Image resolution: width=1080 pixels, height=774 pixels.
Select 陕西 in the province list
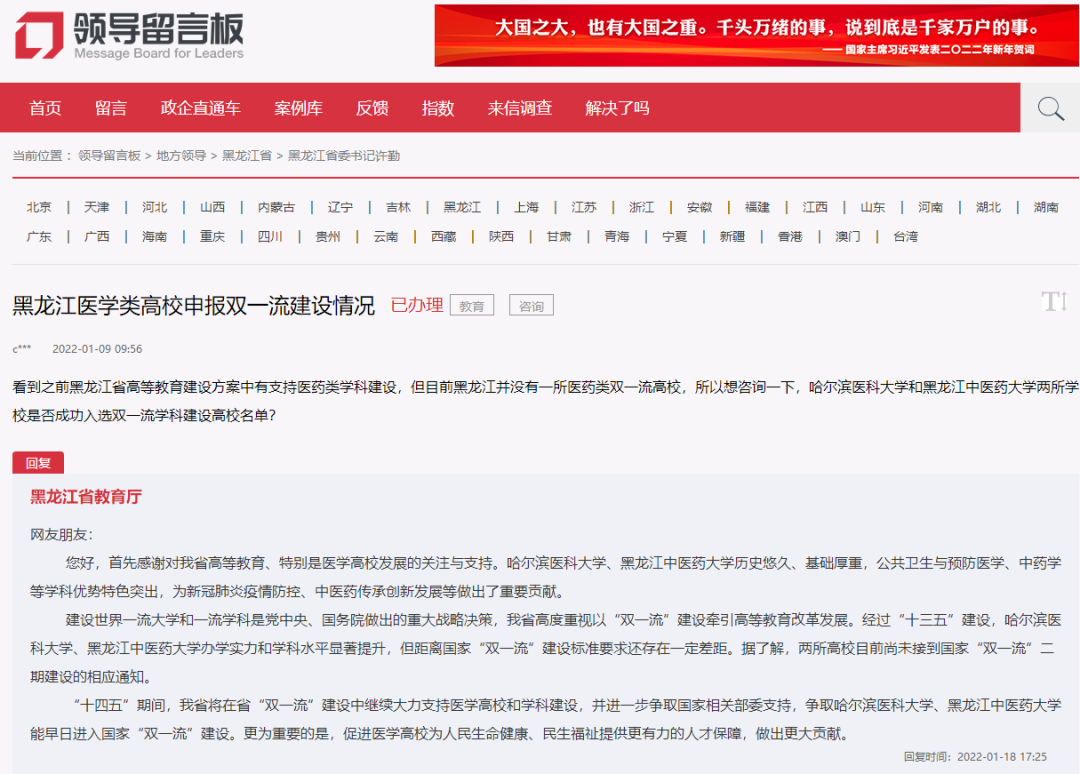point(501,237)
